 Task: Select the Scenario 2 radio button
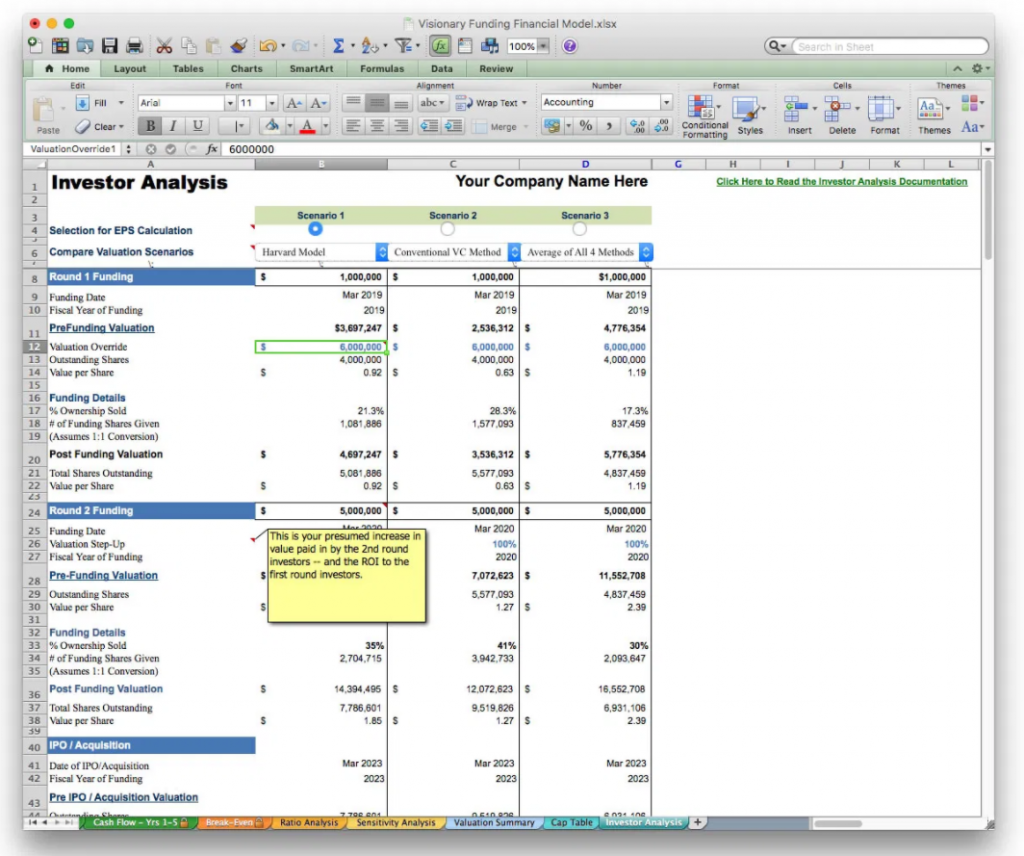448,229
